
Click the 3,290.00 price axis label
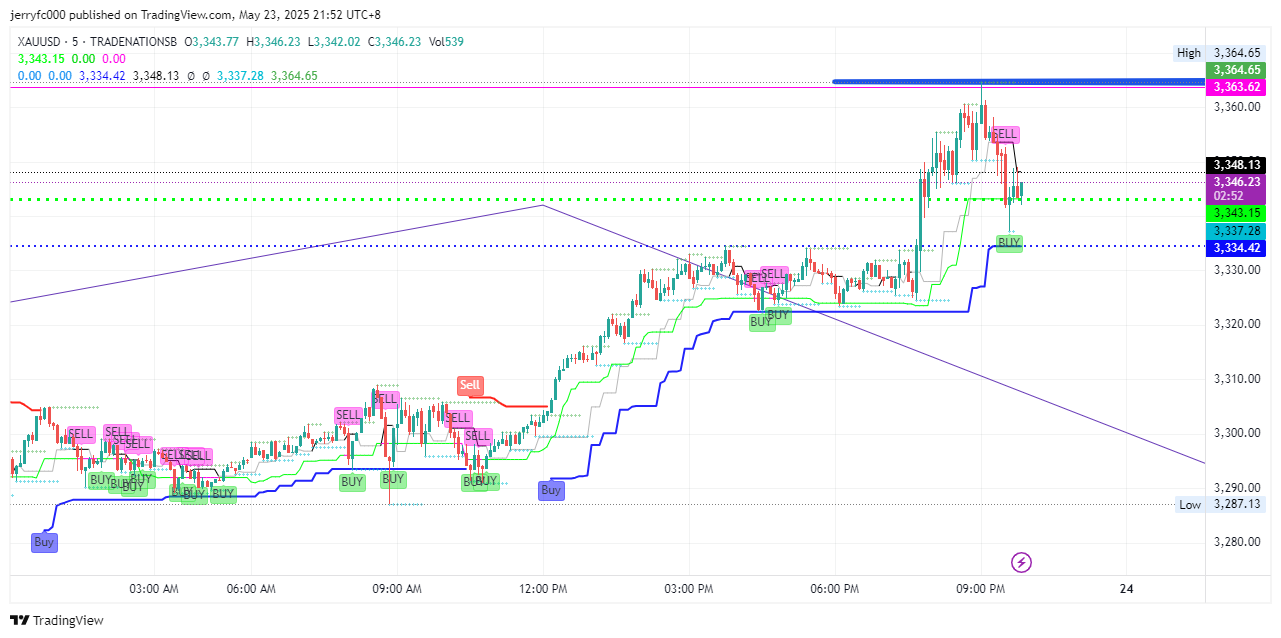[x=1235, y=488]
